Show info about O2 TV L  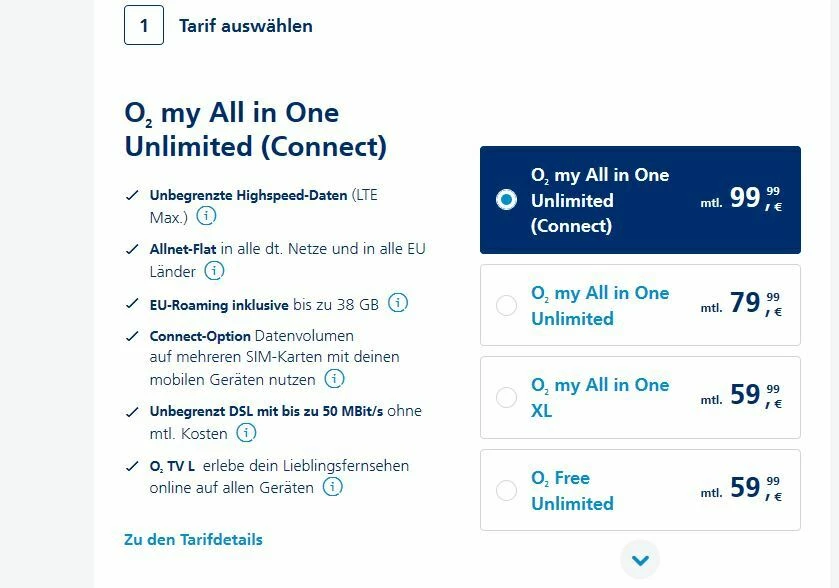pyautogui.click(x=332, y=487)
